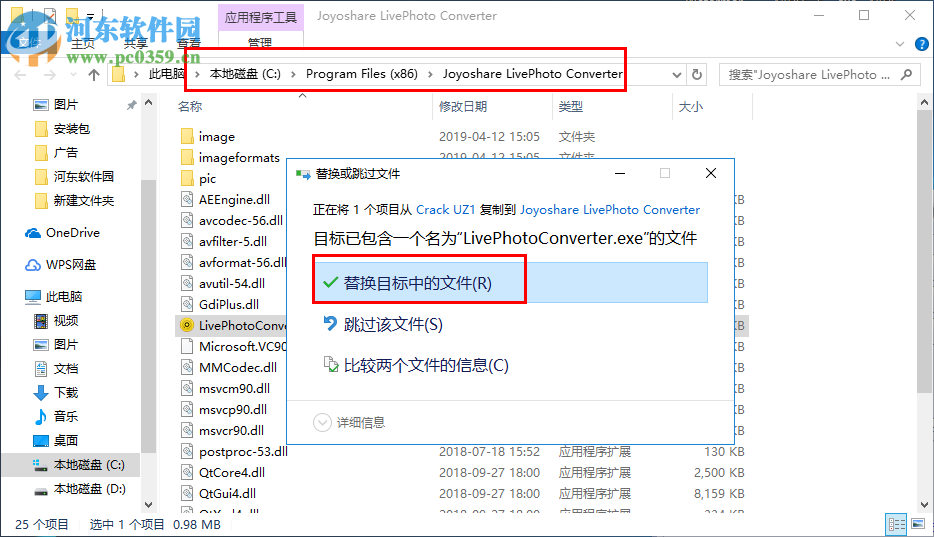The height and width of the screenshot is (537, 934).
Task: Open the 安装包 quick access folder
Action: 63,129
